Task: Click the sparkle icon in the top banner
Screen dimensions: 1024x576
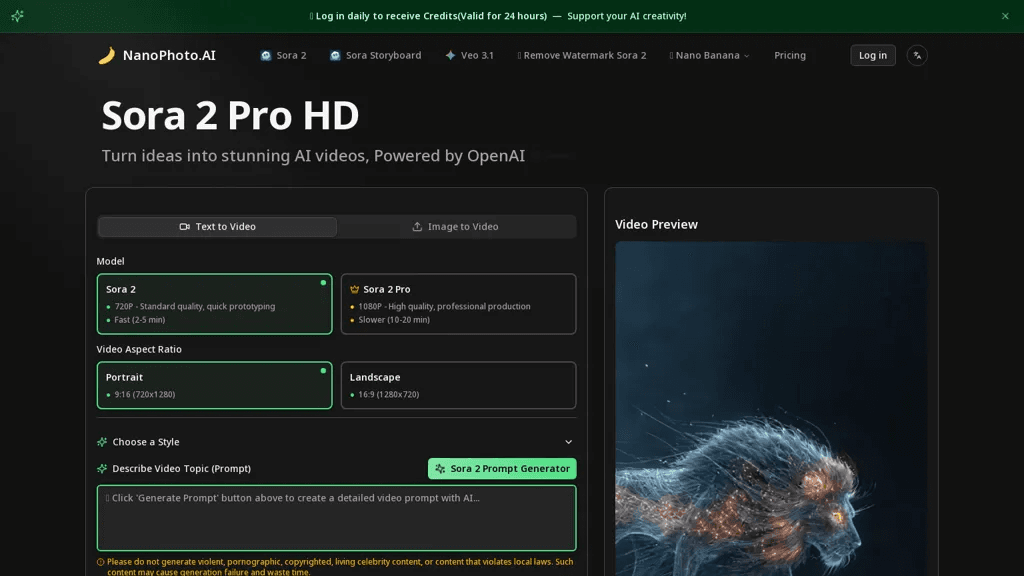Action: [x=18, y=16]
